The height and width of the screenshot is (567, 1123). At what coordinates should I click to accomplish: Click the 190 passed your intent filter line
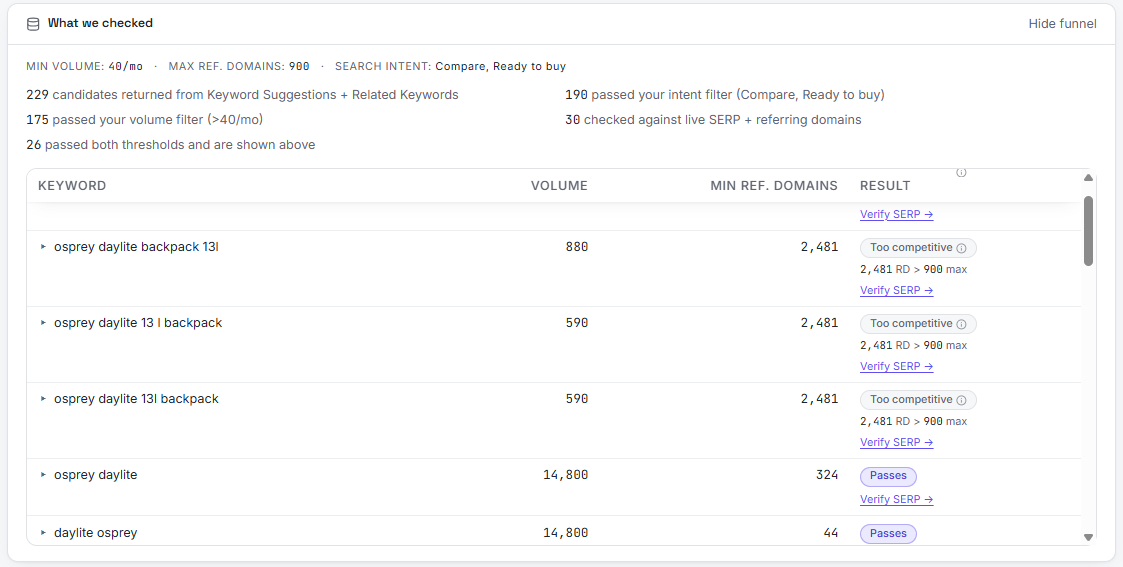pyautogui.click(x=725, y=94)
